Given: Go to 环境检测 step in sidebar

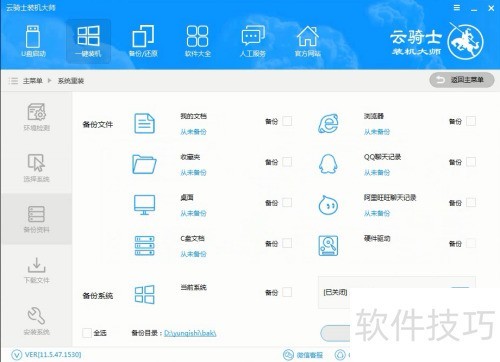Looking at the screenshot, I should tap(36, 117).
